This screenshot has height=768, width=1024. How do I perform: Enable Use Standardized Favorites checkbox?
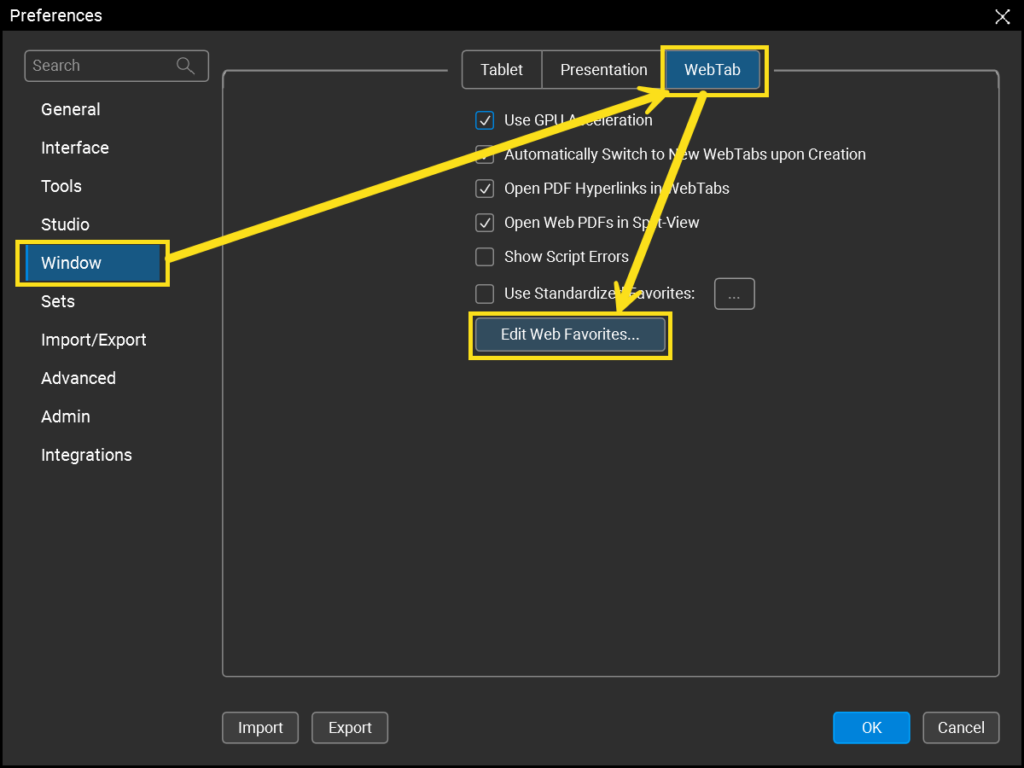click(485, 294)
